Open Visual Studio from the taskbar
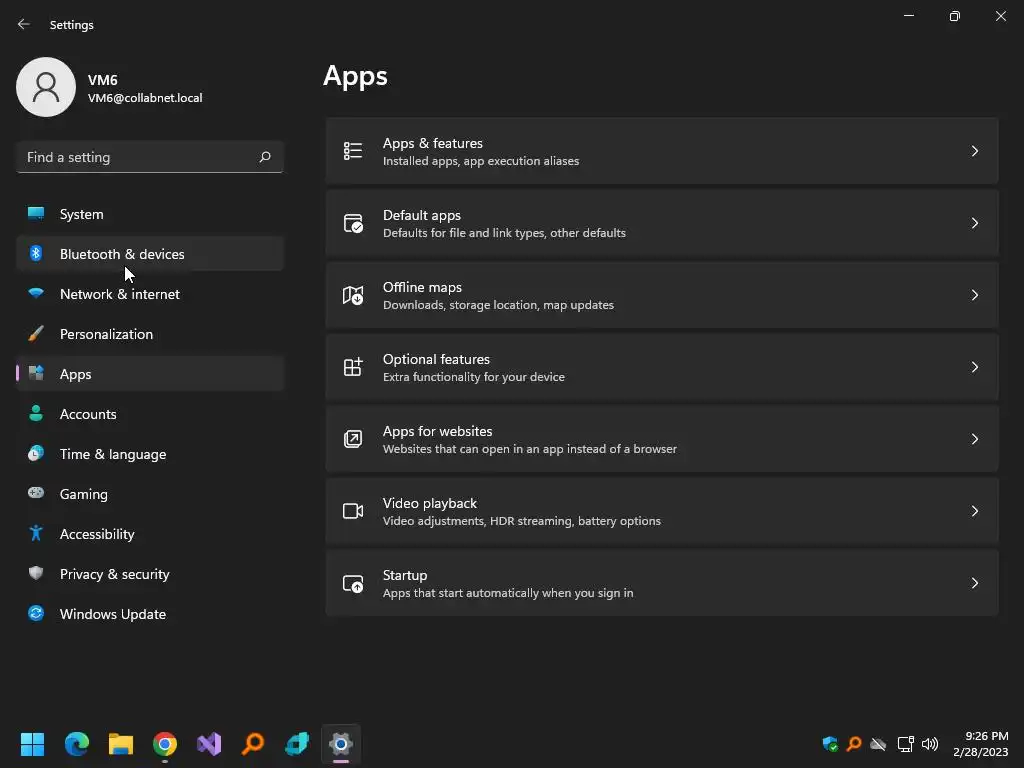The width and height of the screenshot is (1024, 768). [209, 744]
